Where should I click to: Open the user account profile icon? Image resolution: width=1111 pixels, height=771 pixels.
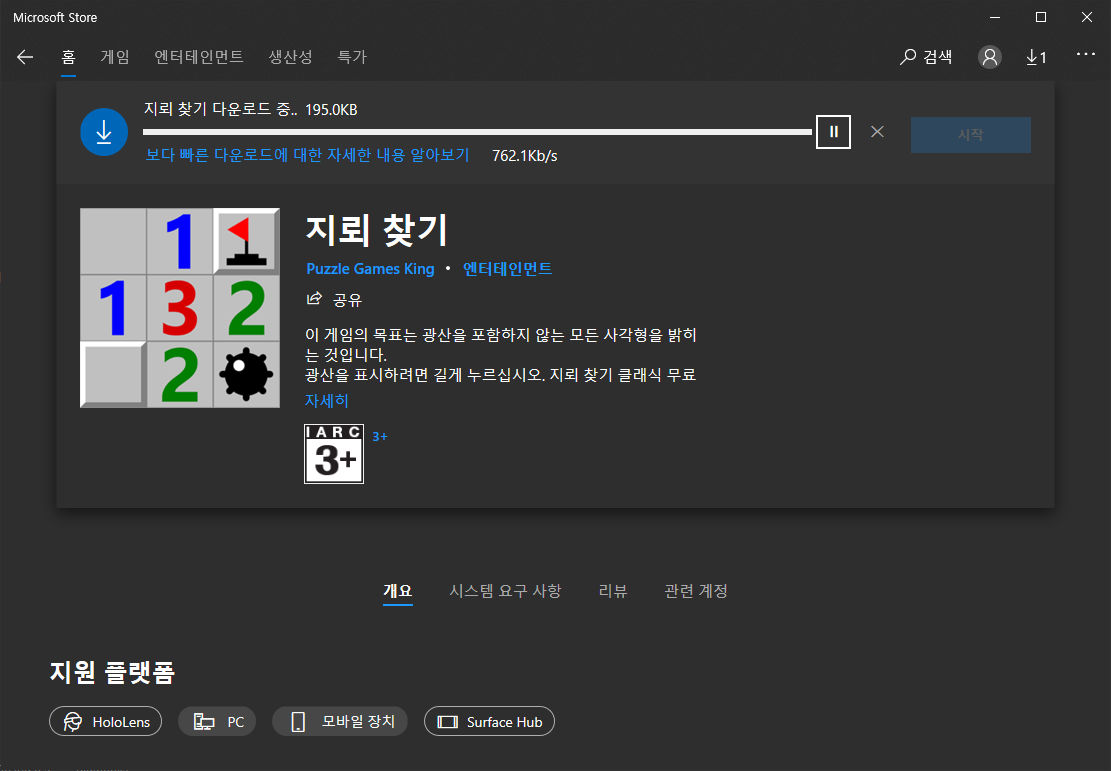click(990, 57)
